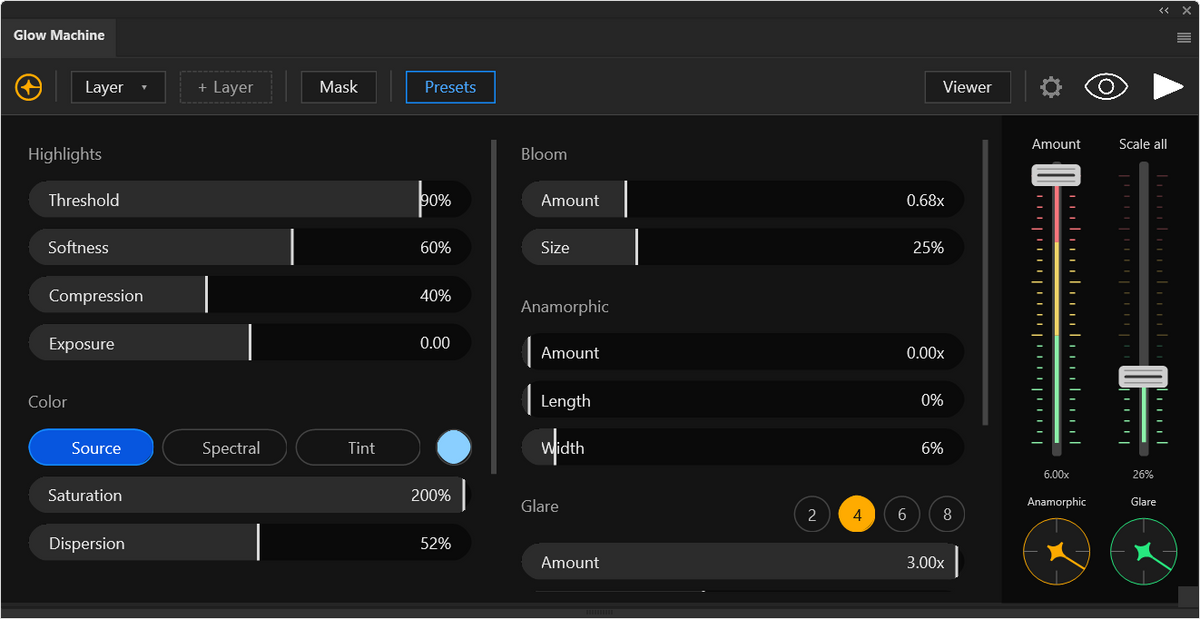Click the Anamorphic Width slider
This screenshot has width=1200, height=619.
pyautogui.click(x=743, y=448)
